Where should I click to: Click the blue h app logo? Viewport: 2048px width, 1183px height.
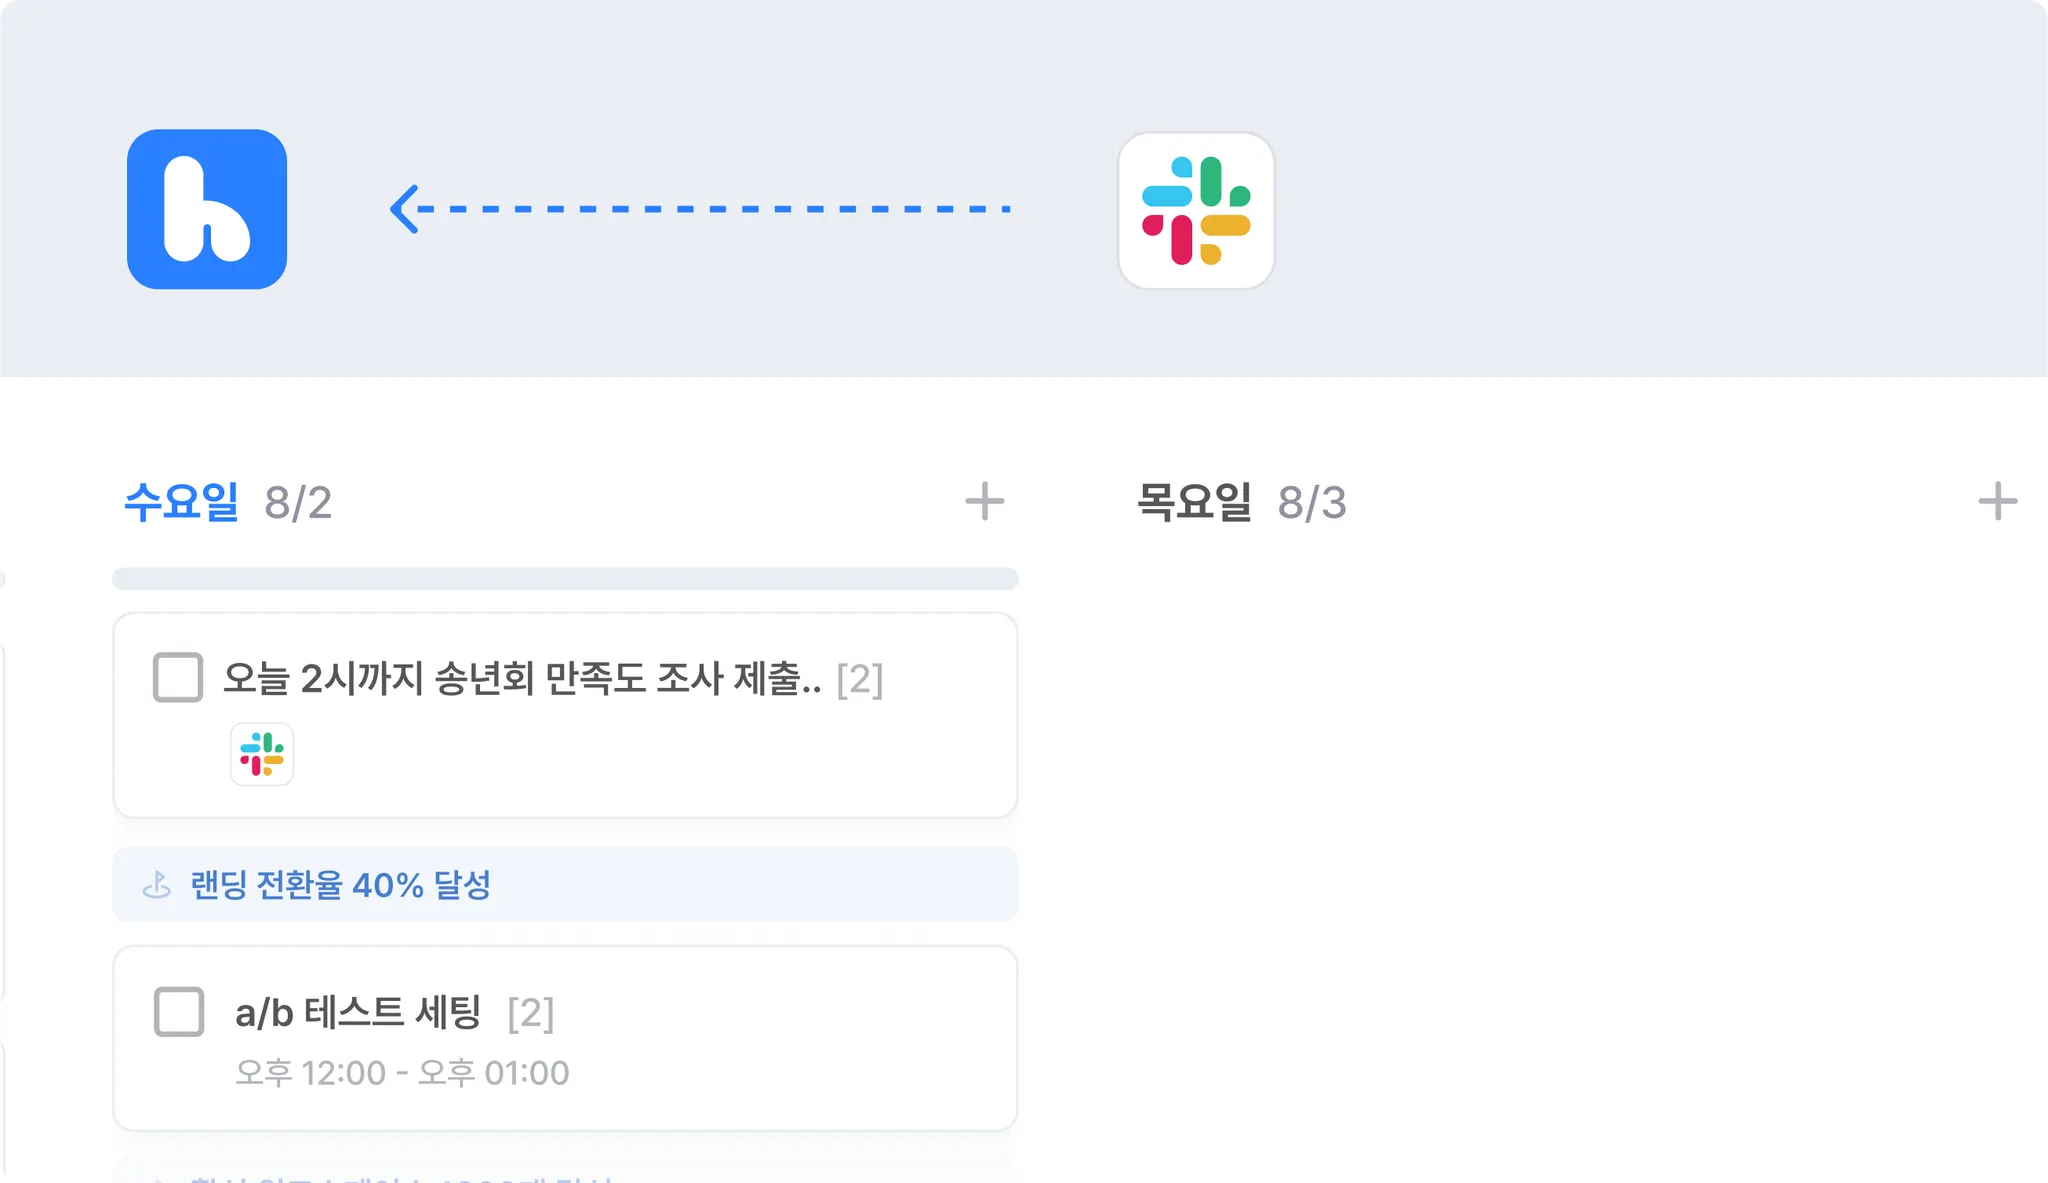pyautogui.click(x=207, y=209)
